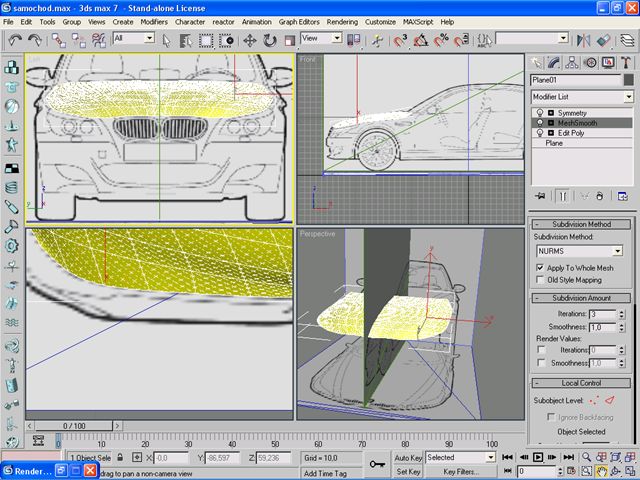Screen dimensions: 640x480
Task: Click the Zoom magnifier viewport tool
Action: tap(586, 457)
